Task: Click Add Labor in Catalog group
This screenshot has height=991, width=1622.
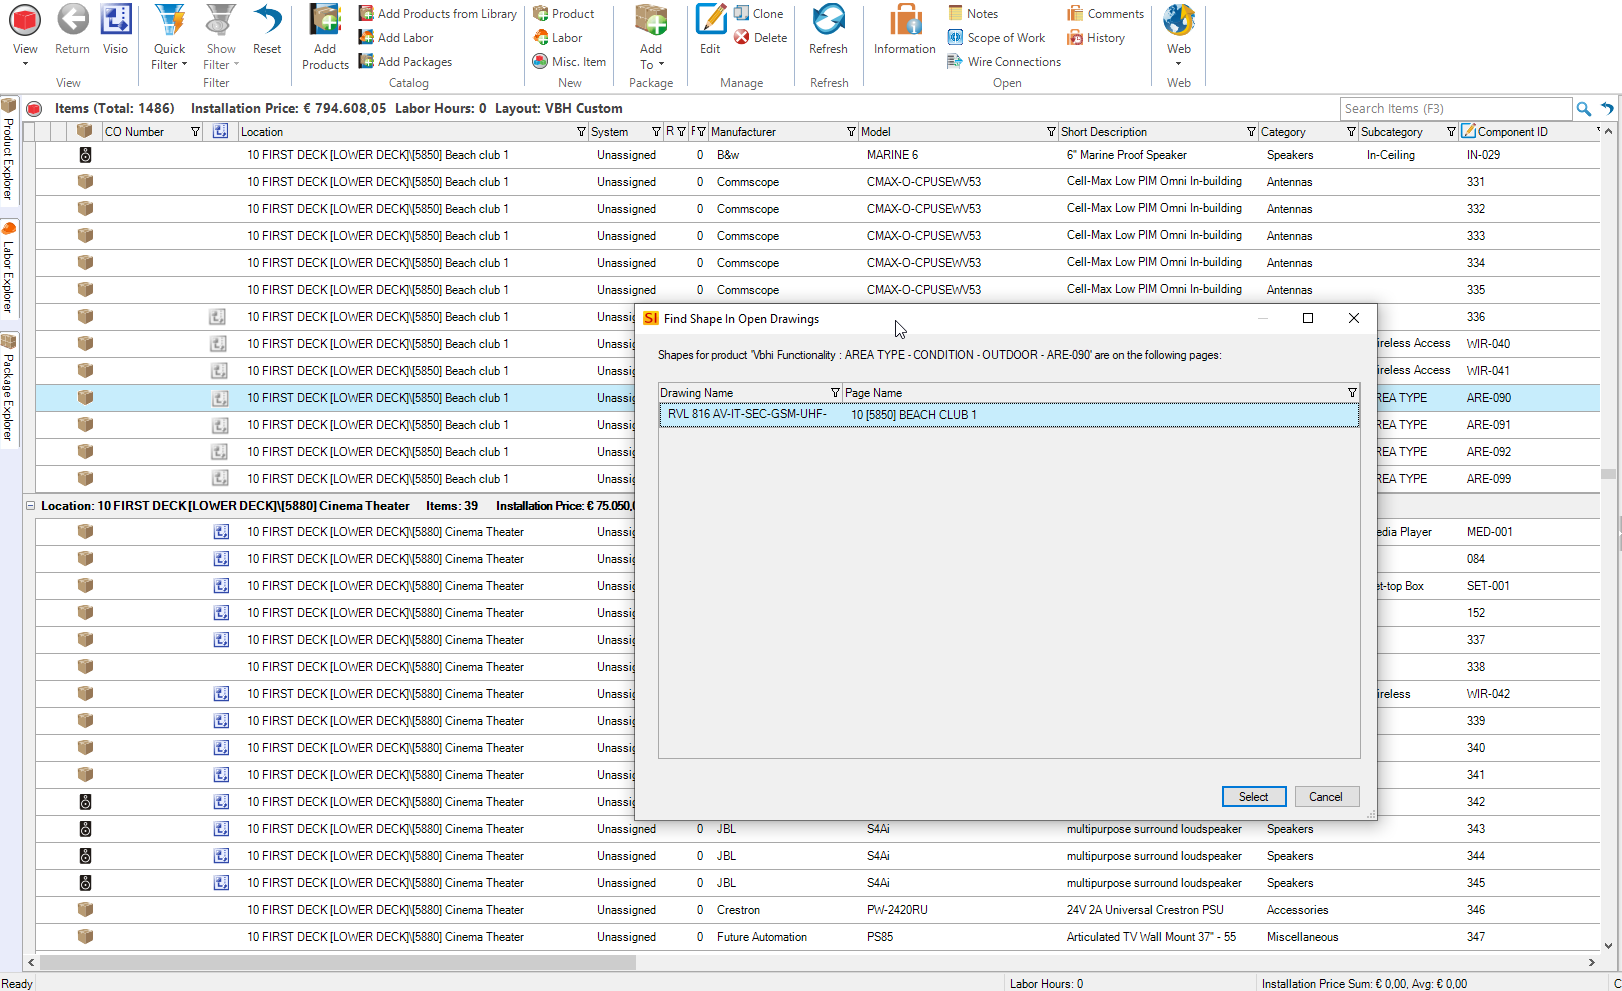Action: click(x=396, y=38)
